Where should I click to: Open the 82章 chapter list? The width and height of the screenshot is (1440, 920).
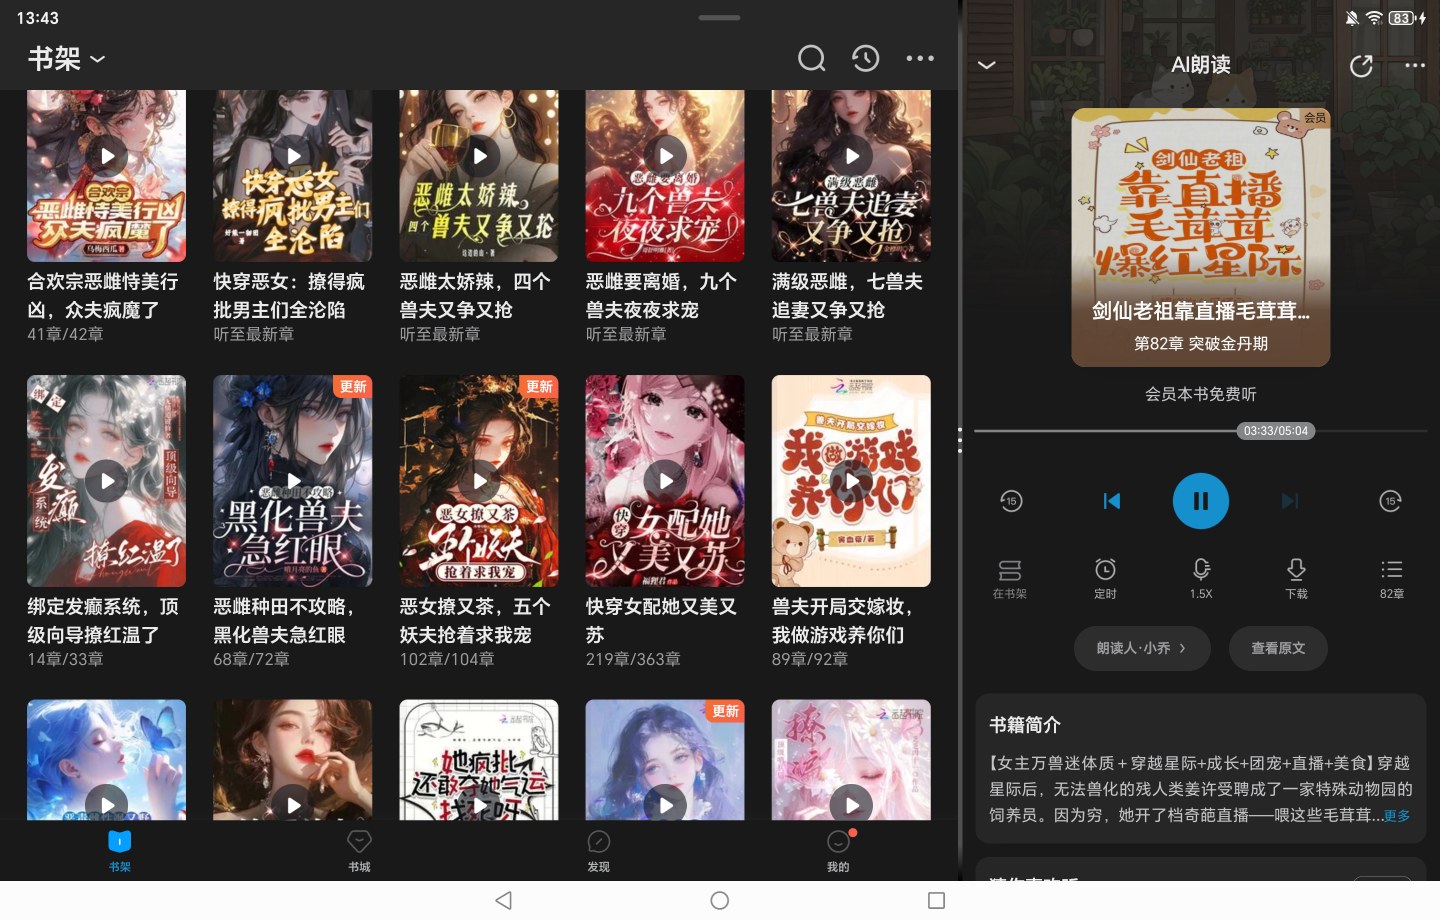[1392, 578]
